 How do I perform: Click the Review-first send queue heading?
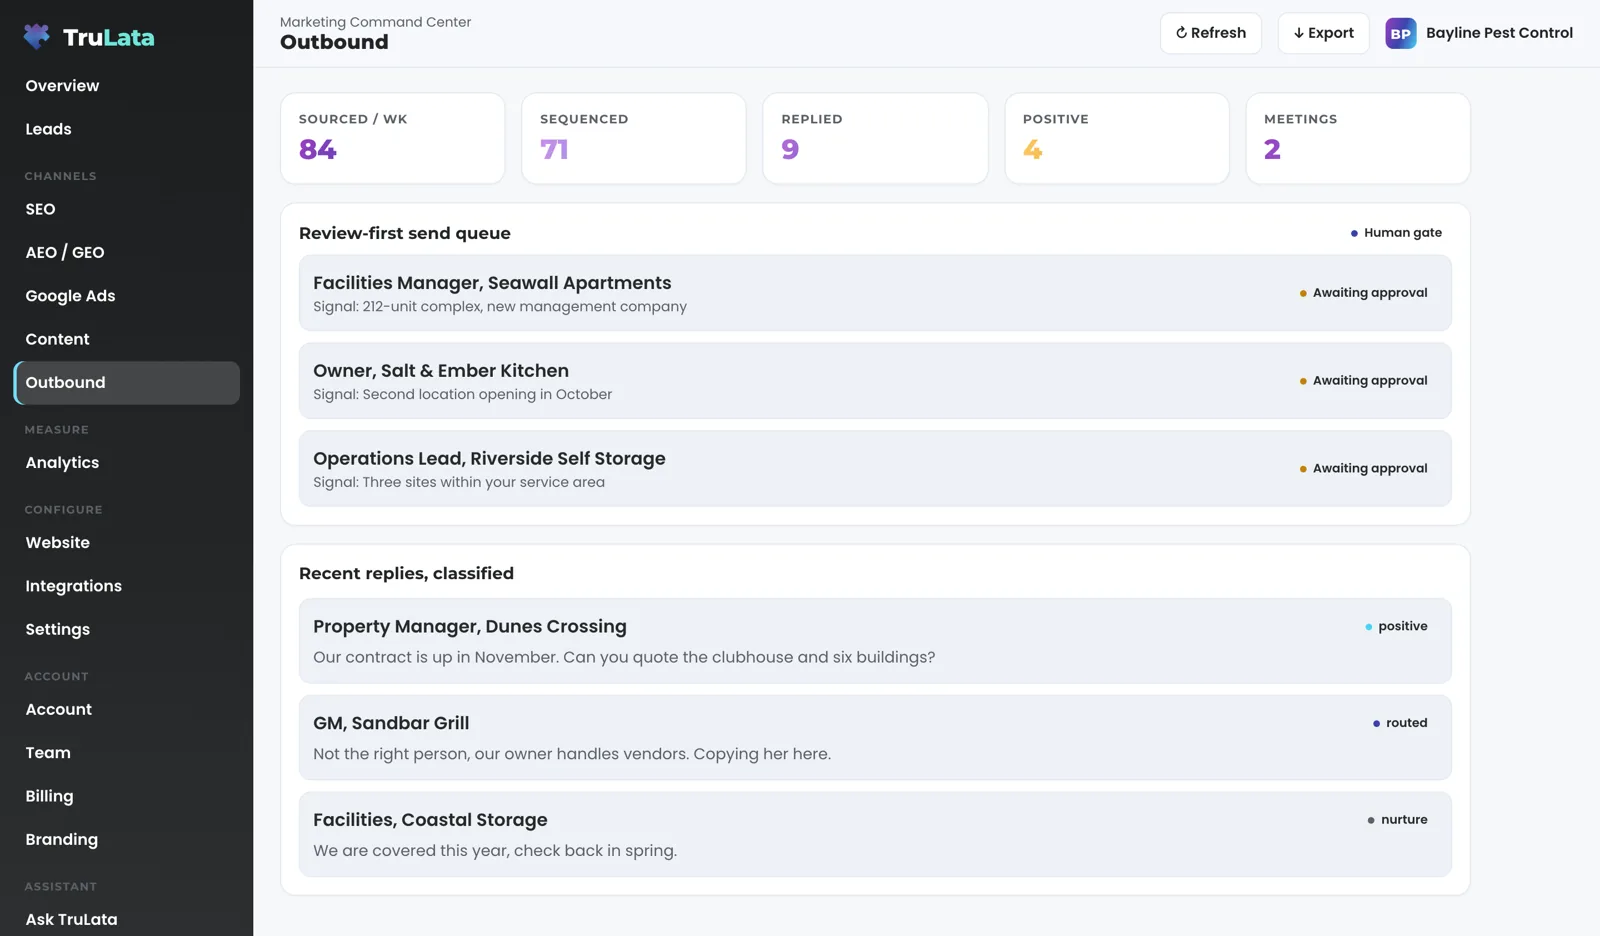pos(405,233)
